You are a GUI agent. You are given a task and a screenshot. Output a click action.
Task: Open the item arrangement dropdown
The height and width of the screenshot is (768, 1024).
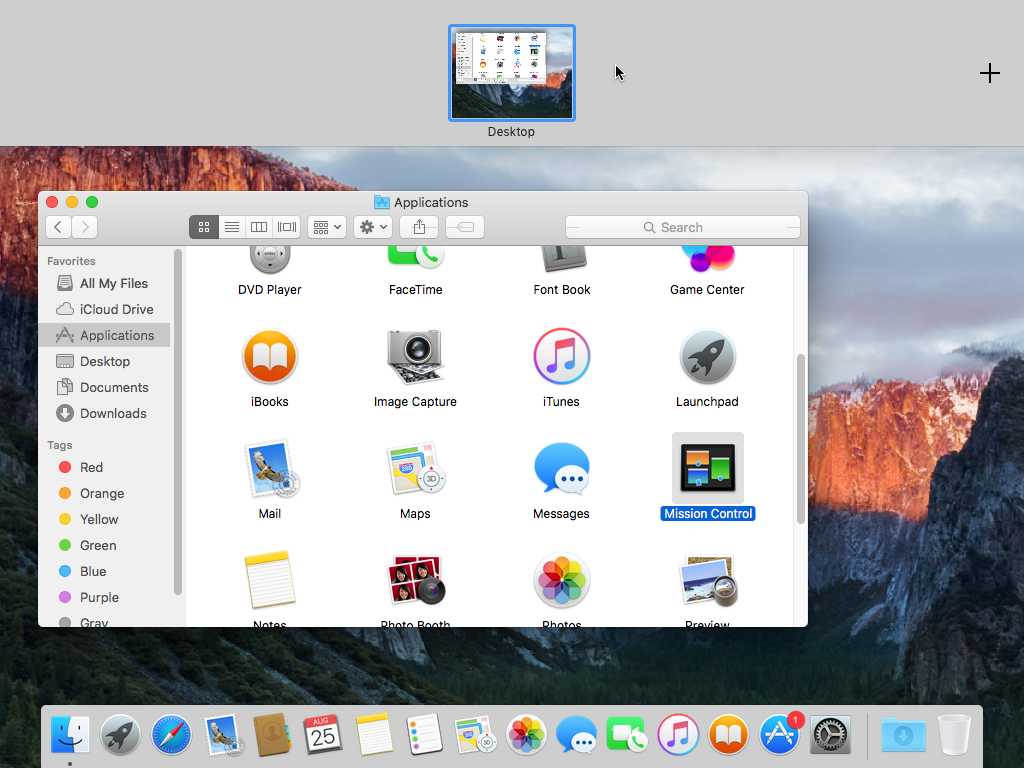pos(327,227)
